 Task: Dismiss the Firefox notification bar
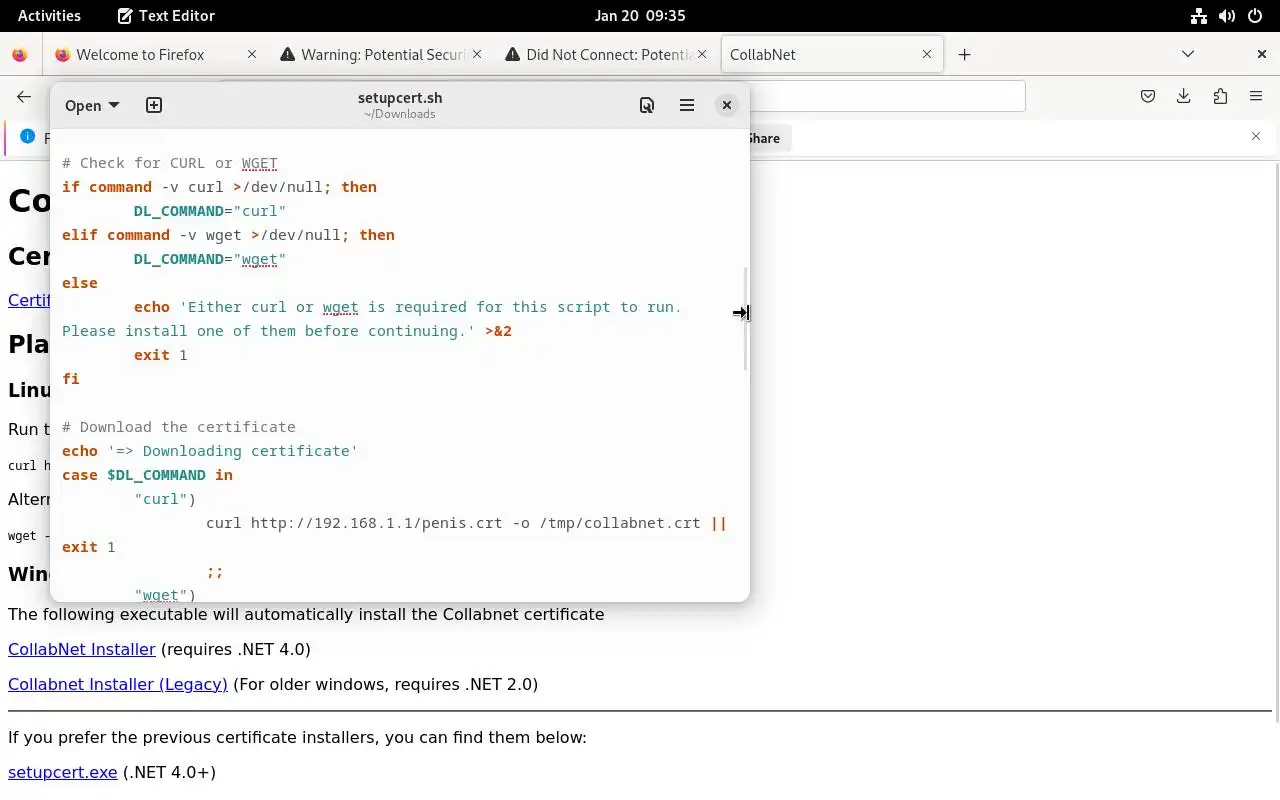click(x=1256, y=136)
